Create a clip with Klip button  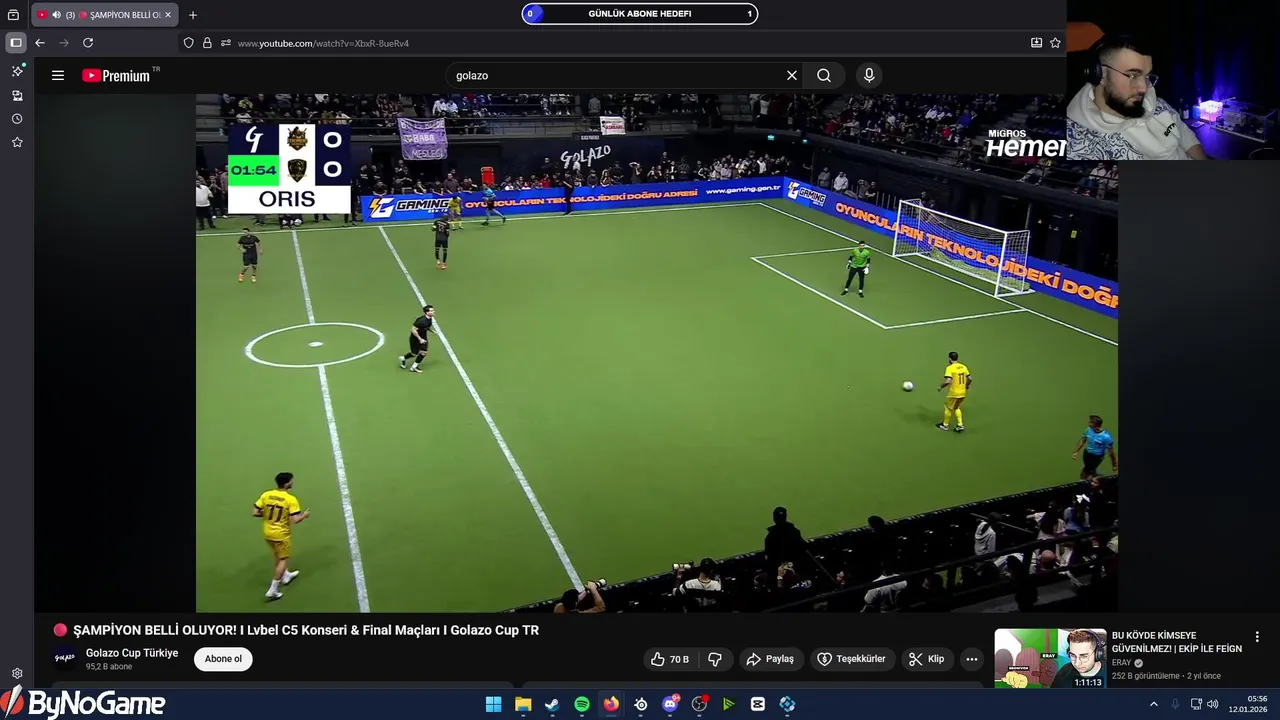click(926, 659)
